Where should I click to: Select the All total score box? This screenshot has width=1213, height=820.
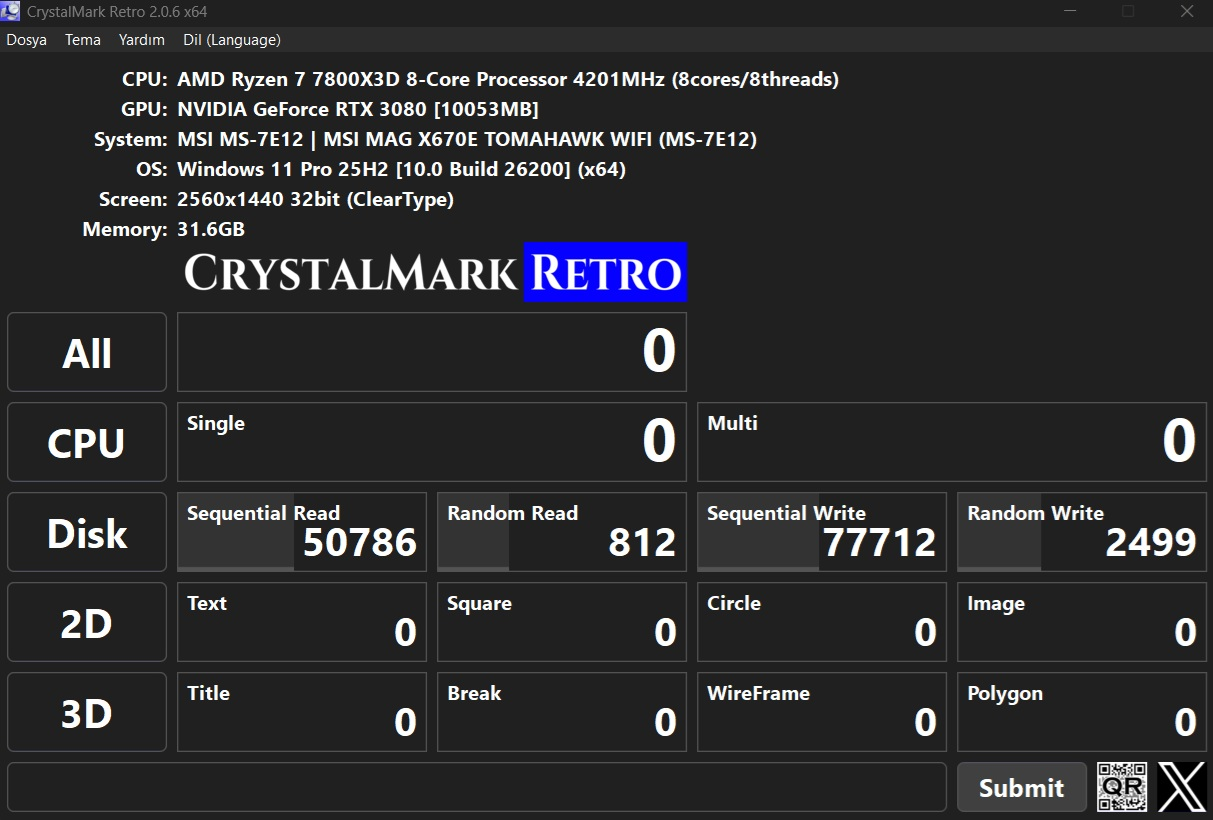[432, 352]
